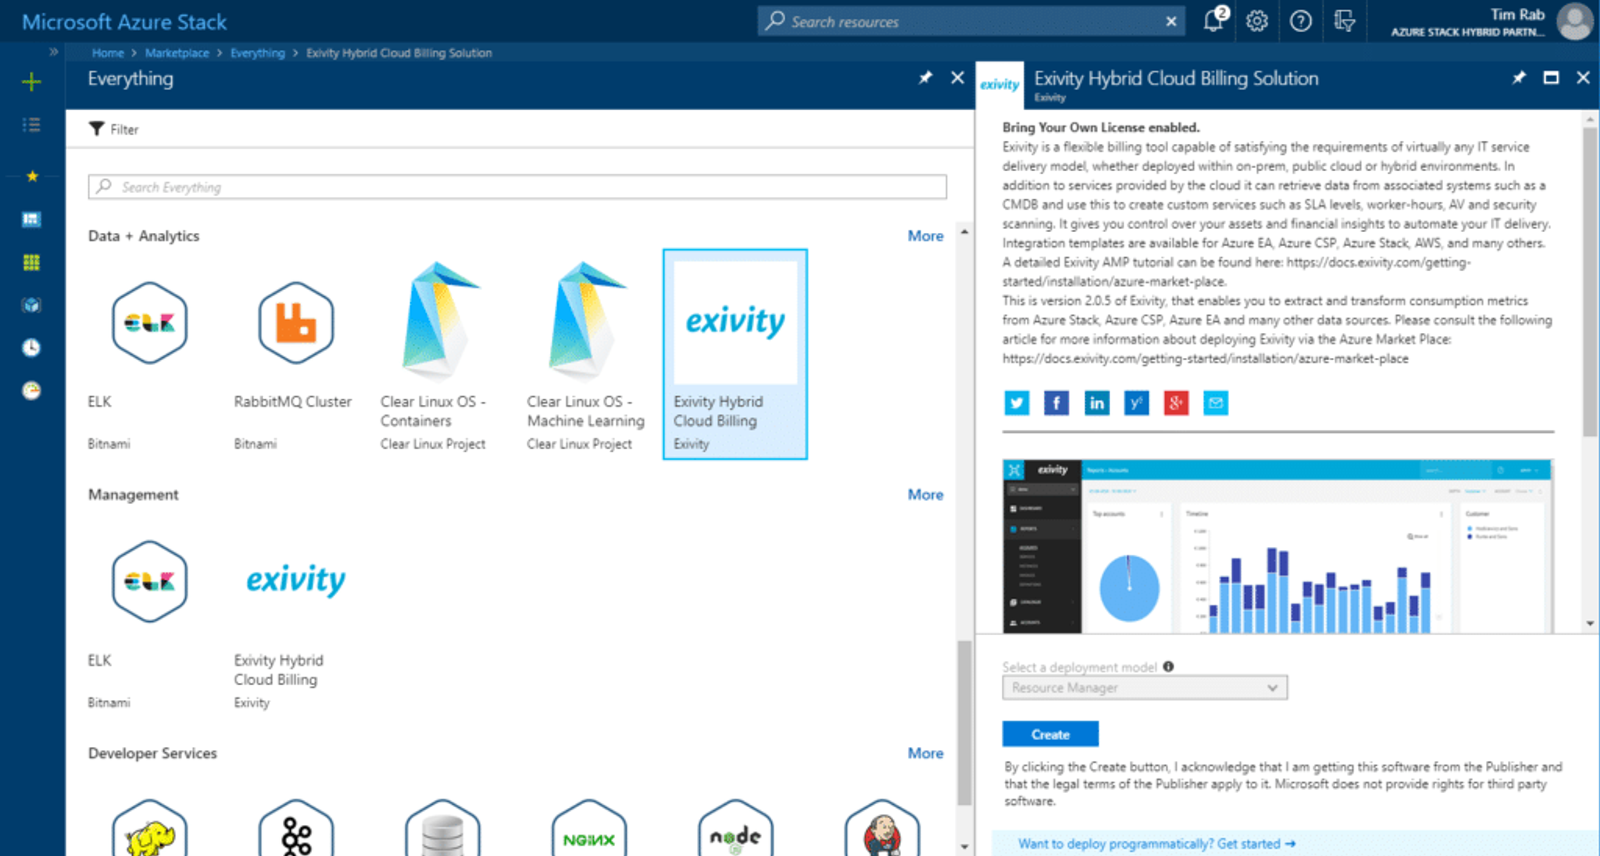Share on Facebook icon
This screenshot has height=856, width=1600.
[1056, 403]
